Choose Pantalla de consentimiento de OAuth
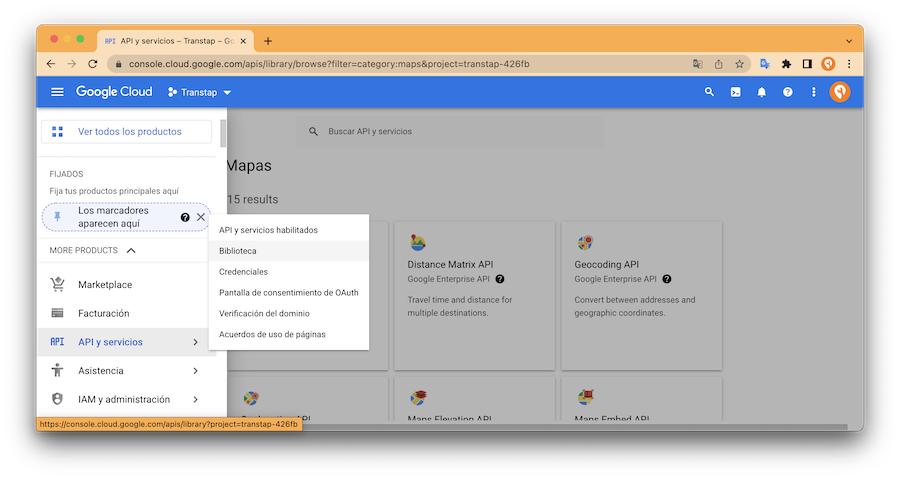Screen dimensions: 900x479 289,293
